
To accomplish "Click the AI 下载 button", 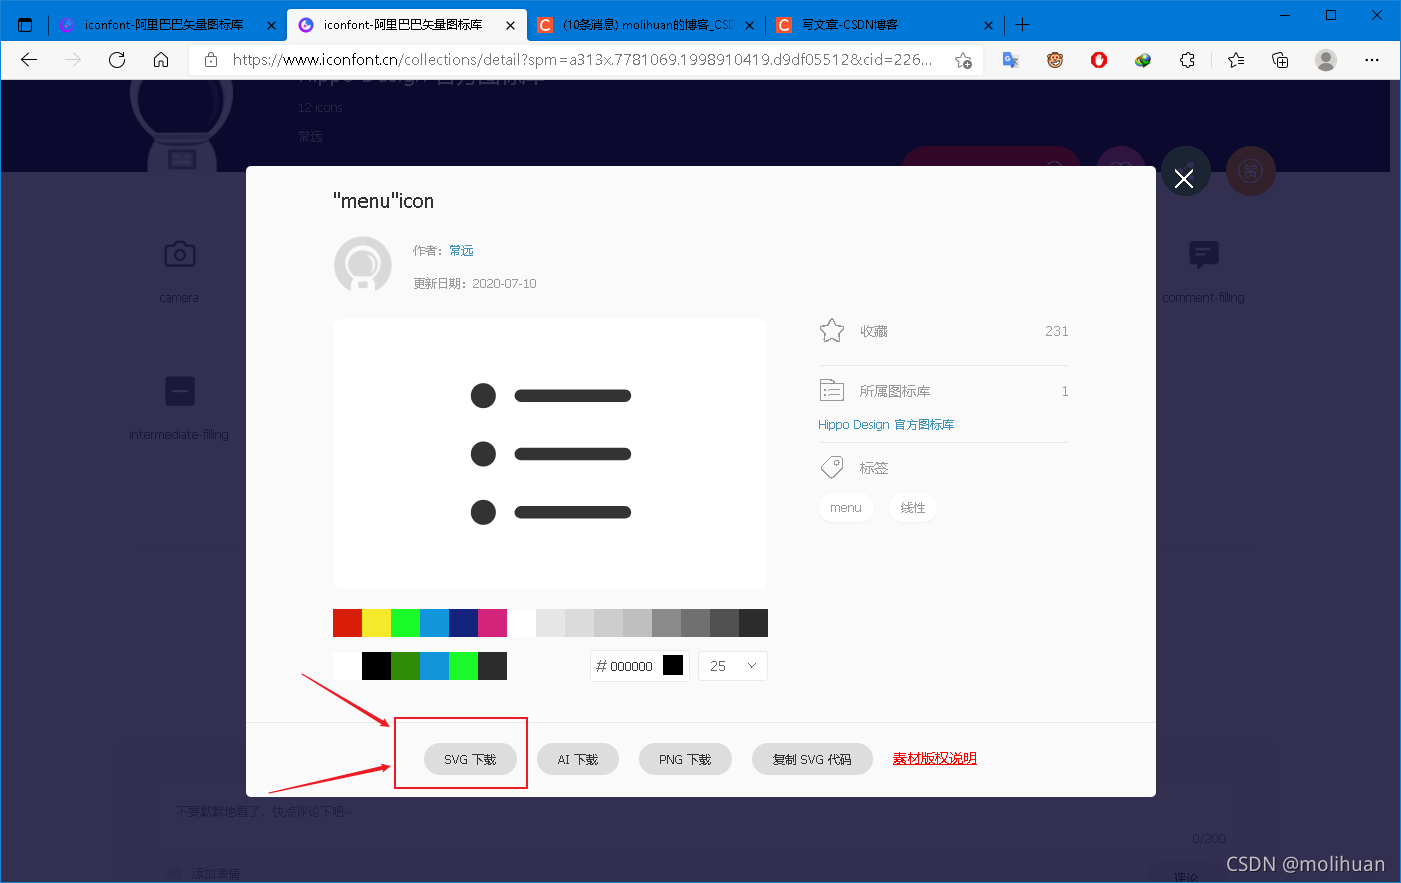I will (x=578, y=759).
